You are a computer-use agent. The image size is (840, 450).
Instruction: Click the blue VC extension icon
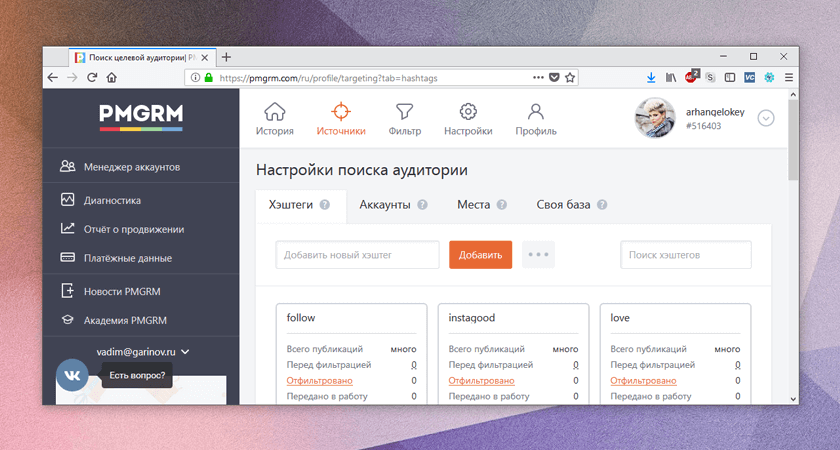click(x=749, y=78)
